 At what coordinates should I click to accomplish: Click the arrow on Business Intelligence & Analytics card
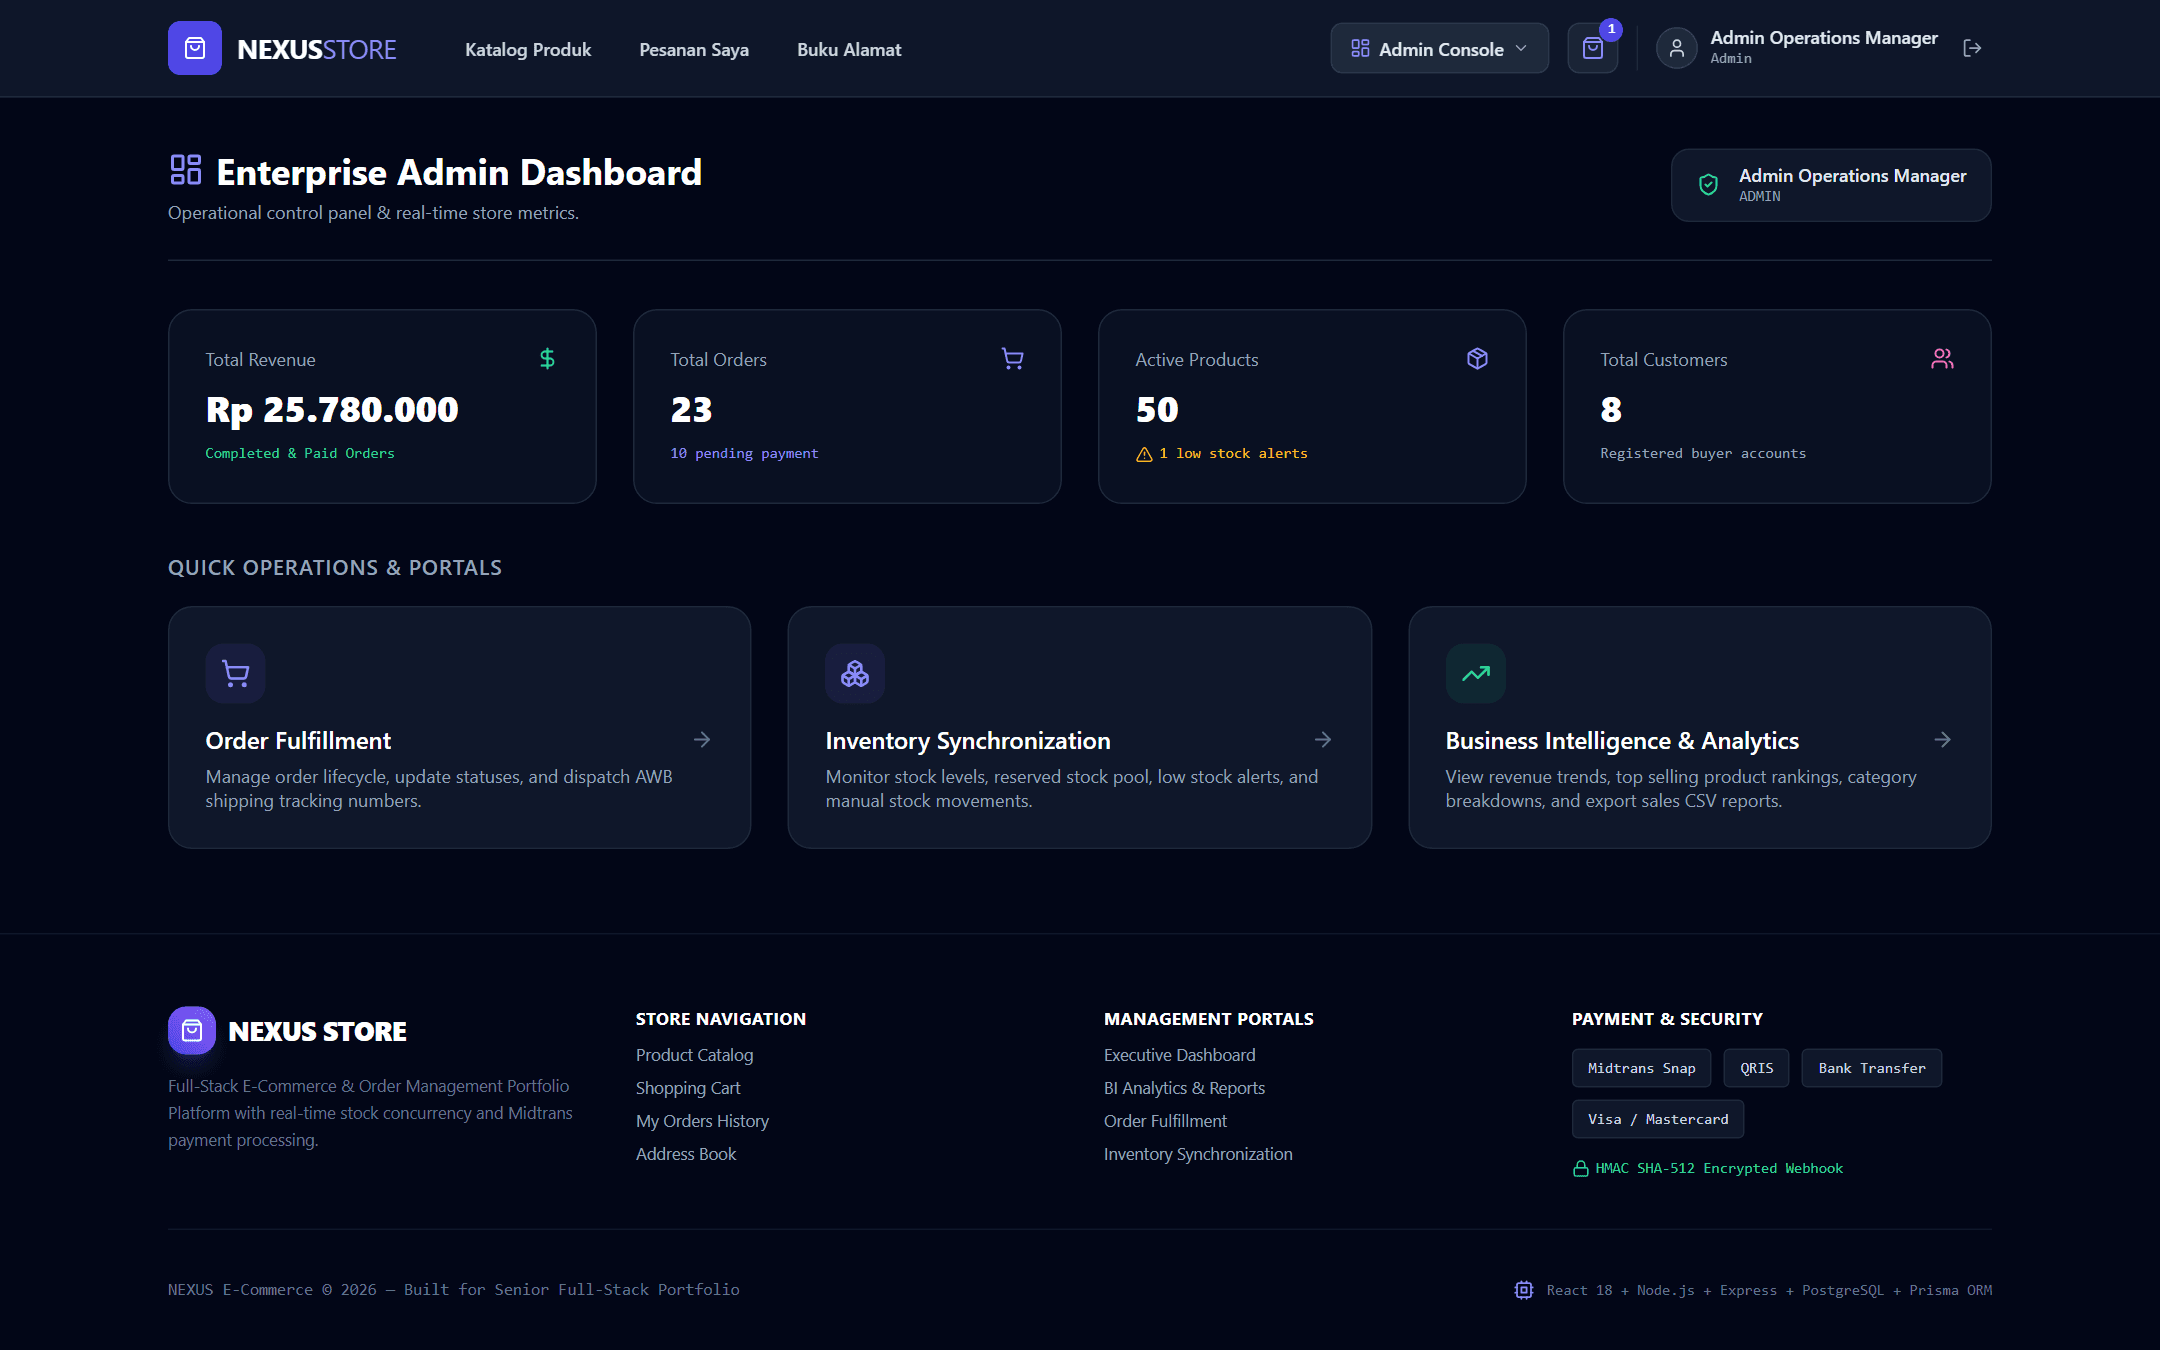(x=1942, y=739)
